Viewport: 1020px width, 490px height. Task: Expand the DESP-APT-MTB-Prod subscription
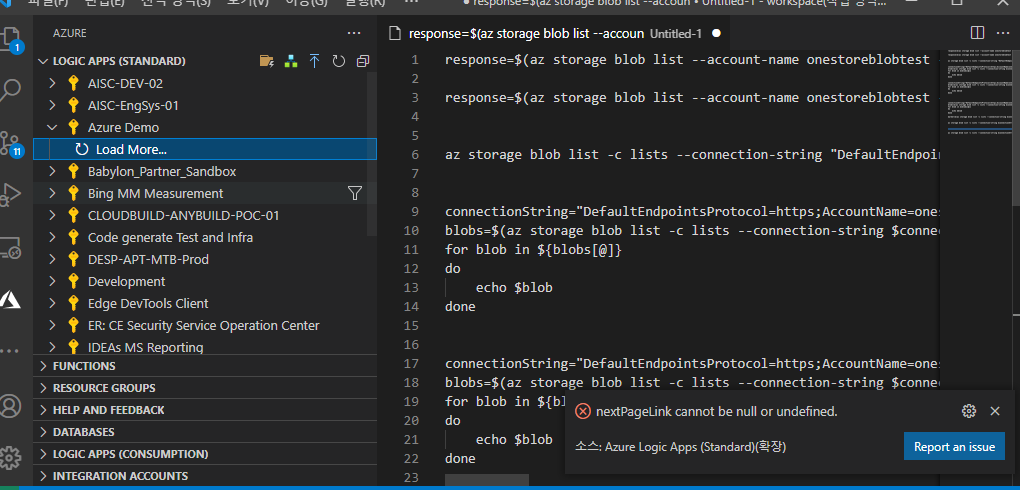point(53,260)
